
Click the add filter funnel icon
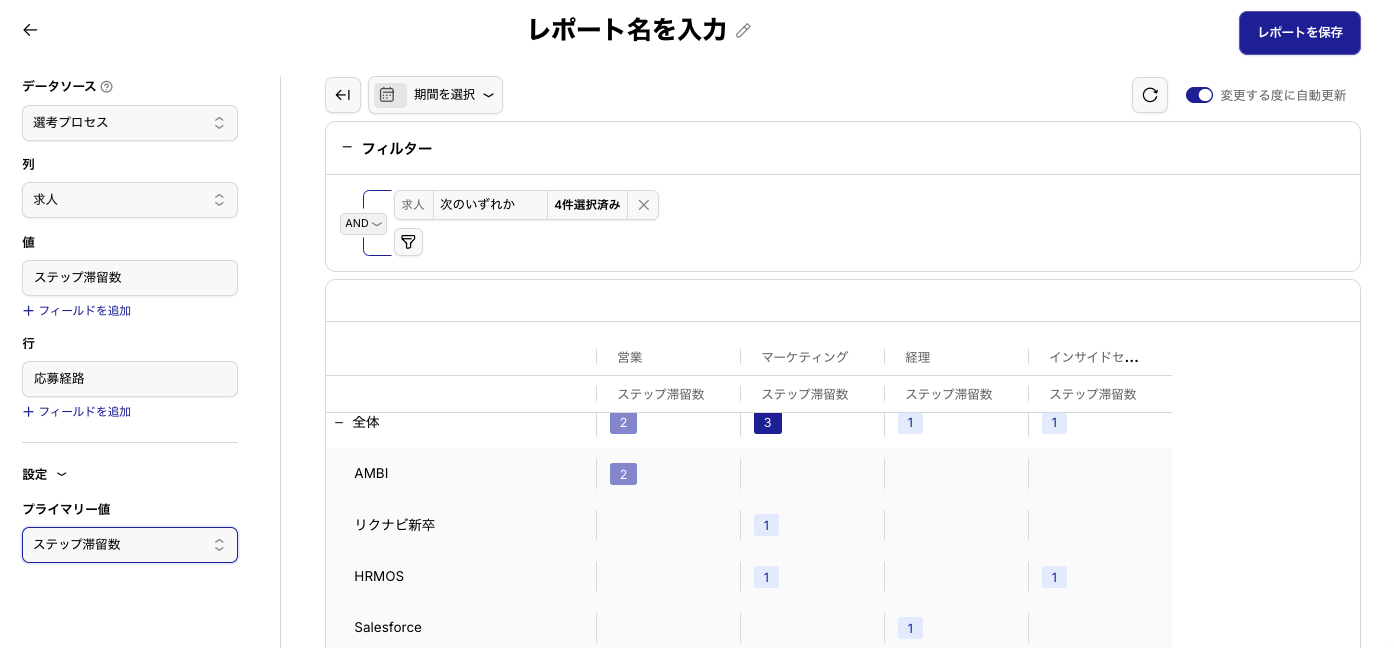pyautogui.click(x=408, y=242)
